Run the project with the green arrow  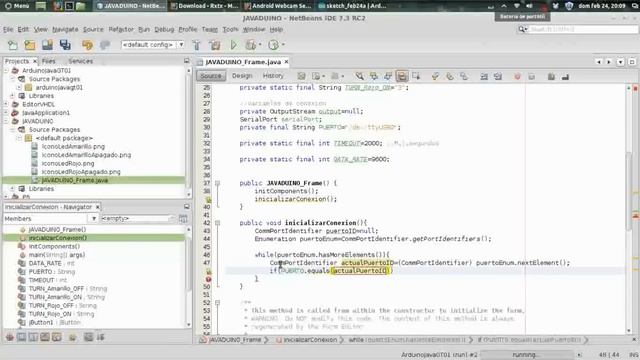coord(233,45)
